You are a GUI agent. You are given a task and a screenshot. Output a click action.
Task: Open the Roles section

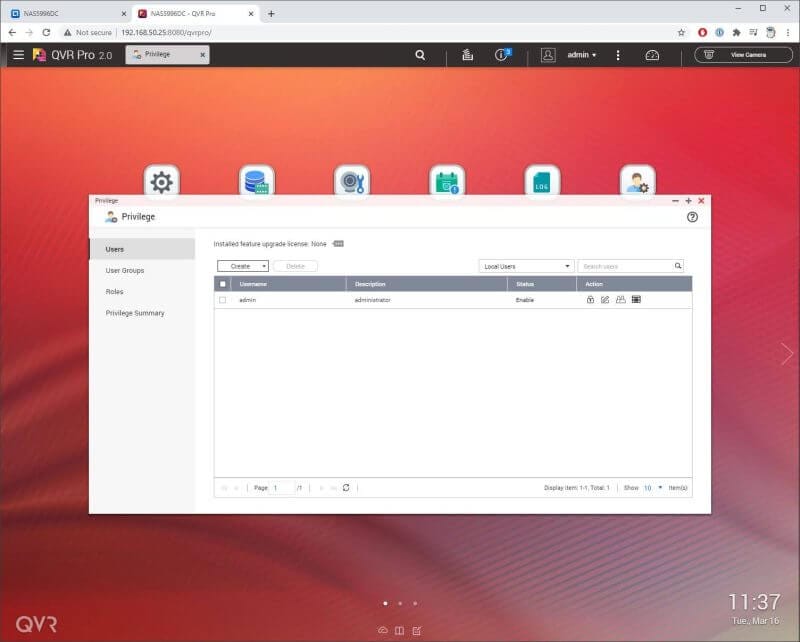pos(115,291)
